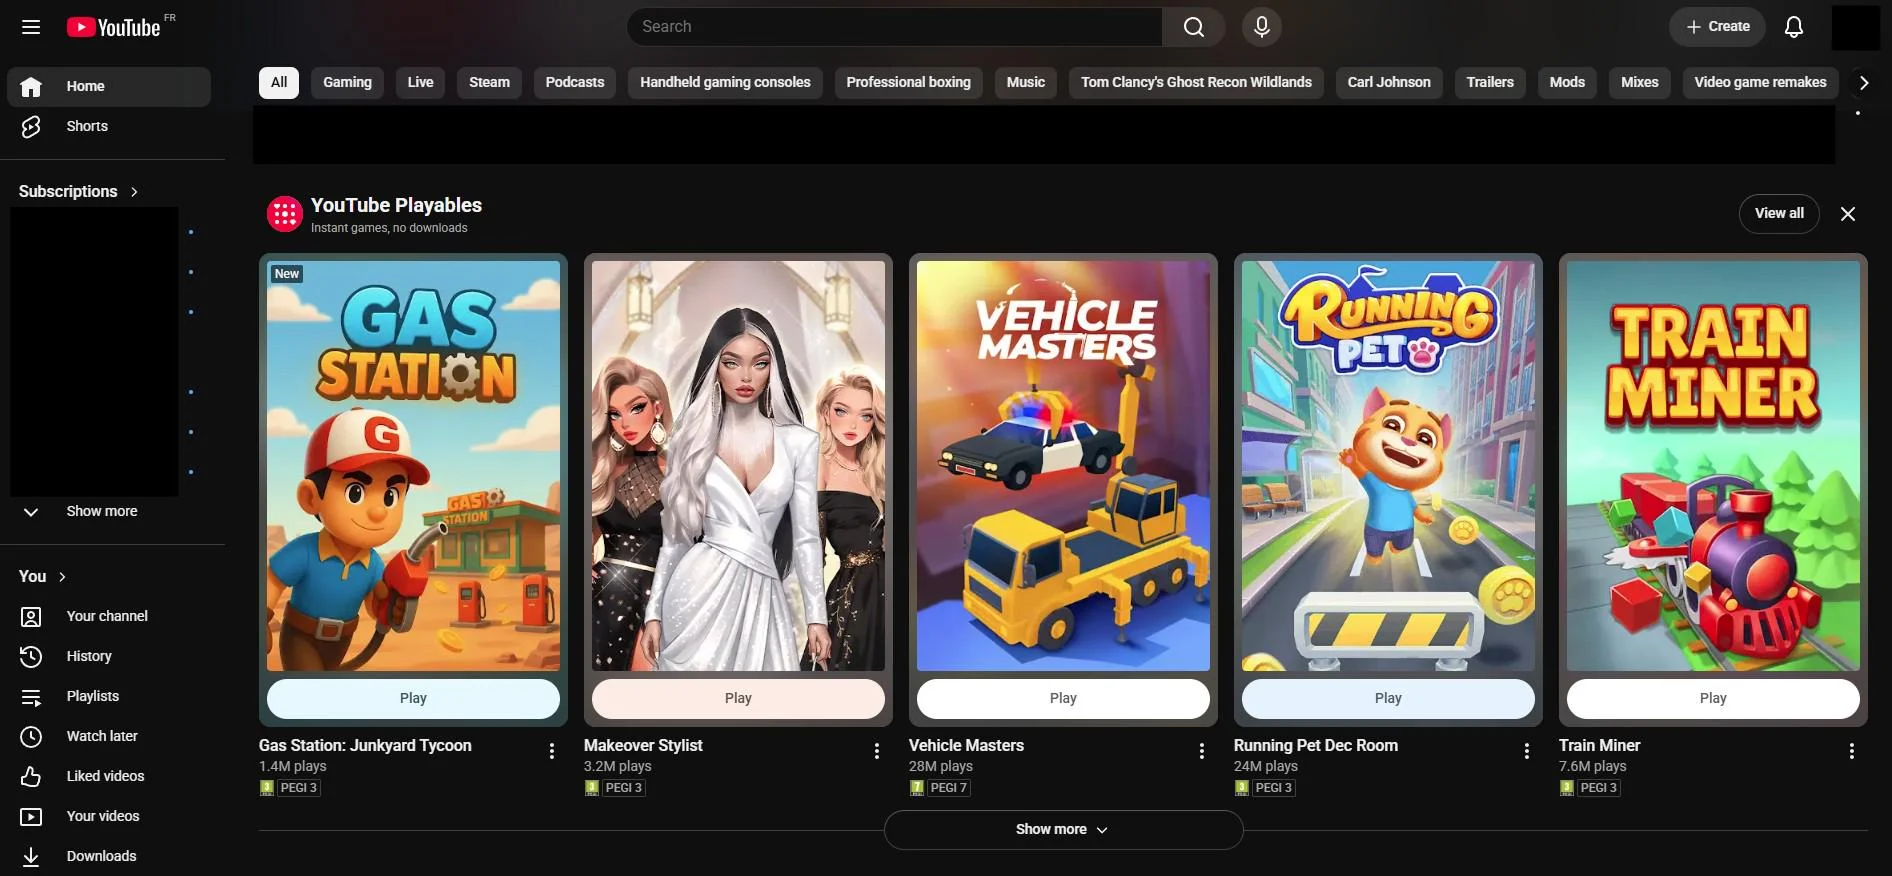Screen dimensions: 1892x876
Task: Select the Gaming filter chip
Action: pos(347,83)
